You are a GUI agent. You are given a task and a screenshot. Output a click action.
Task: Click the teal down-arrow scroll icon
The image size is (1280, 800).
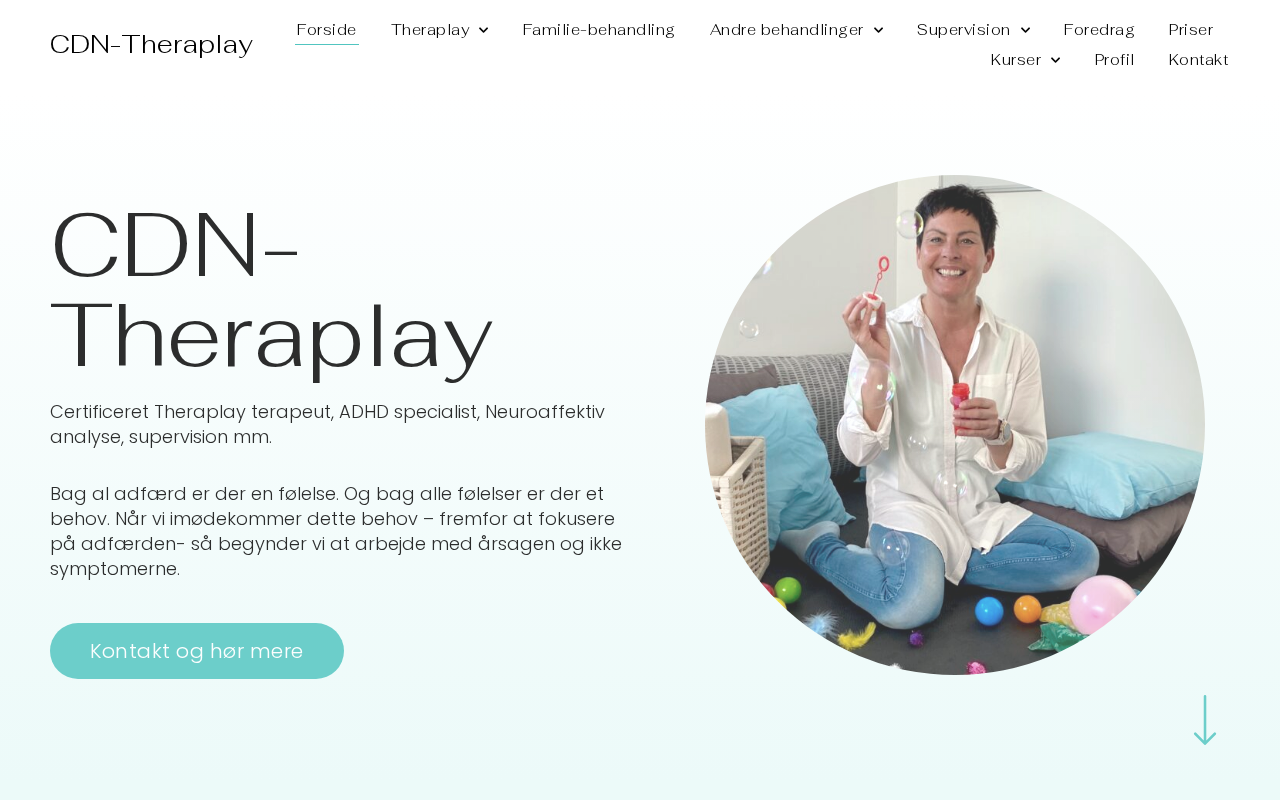coord(1205,720)
